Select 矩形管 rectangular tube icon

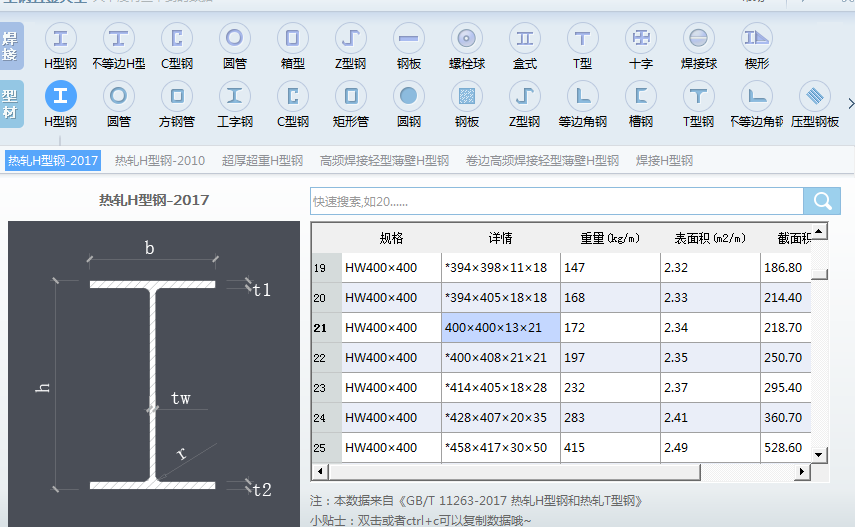[x=350, y=97]
